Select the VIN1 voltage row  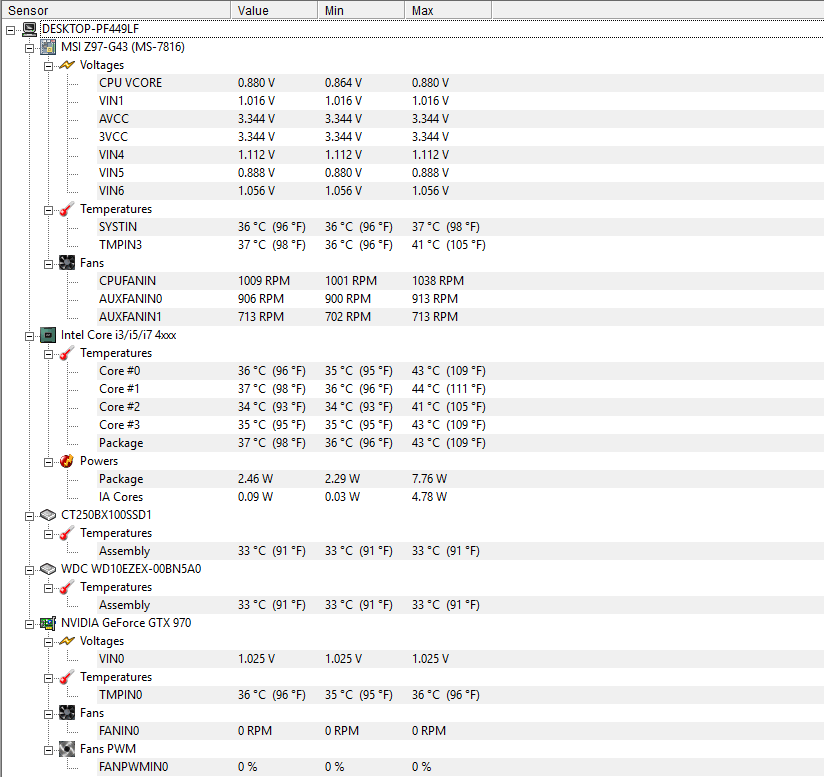coord(460,101)
